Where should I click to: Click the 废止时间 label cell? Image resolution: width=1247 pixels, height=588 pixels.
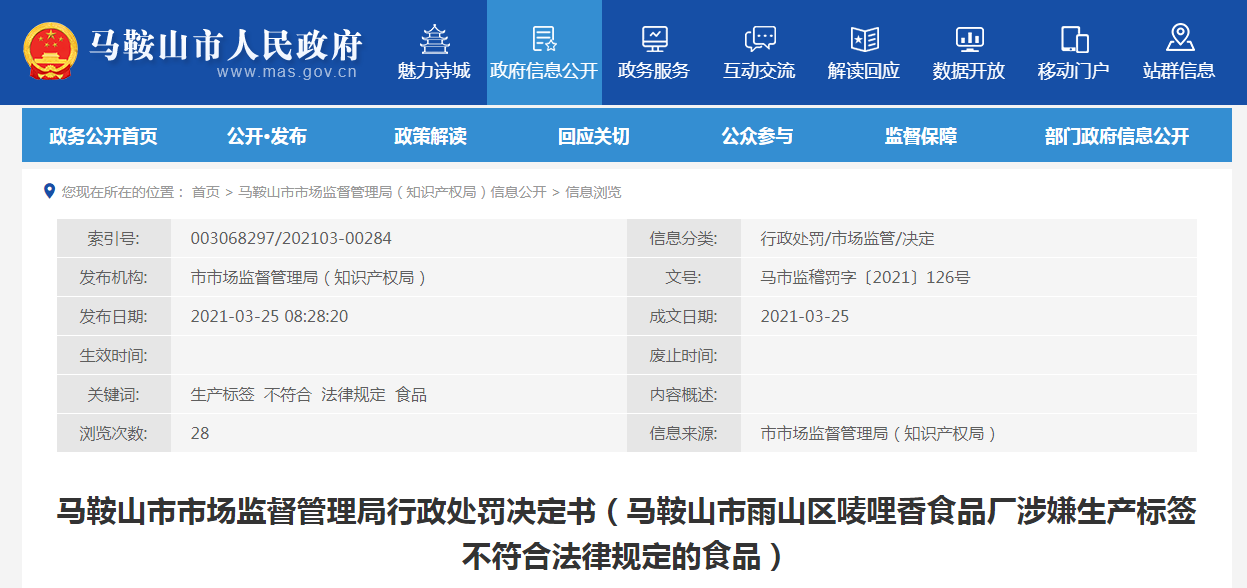tap(684, 356)
